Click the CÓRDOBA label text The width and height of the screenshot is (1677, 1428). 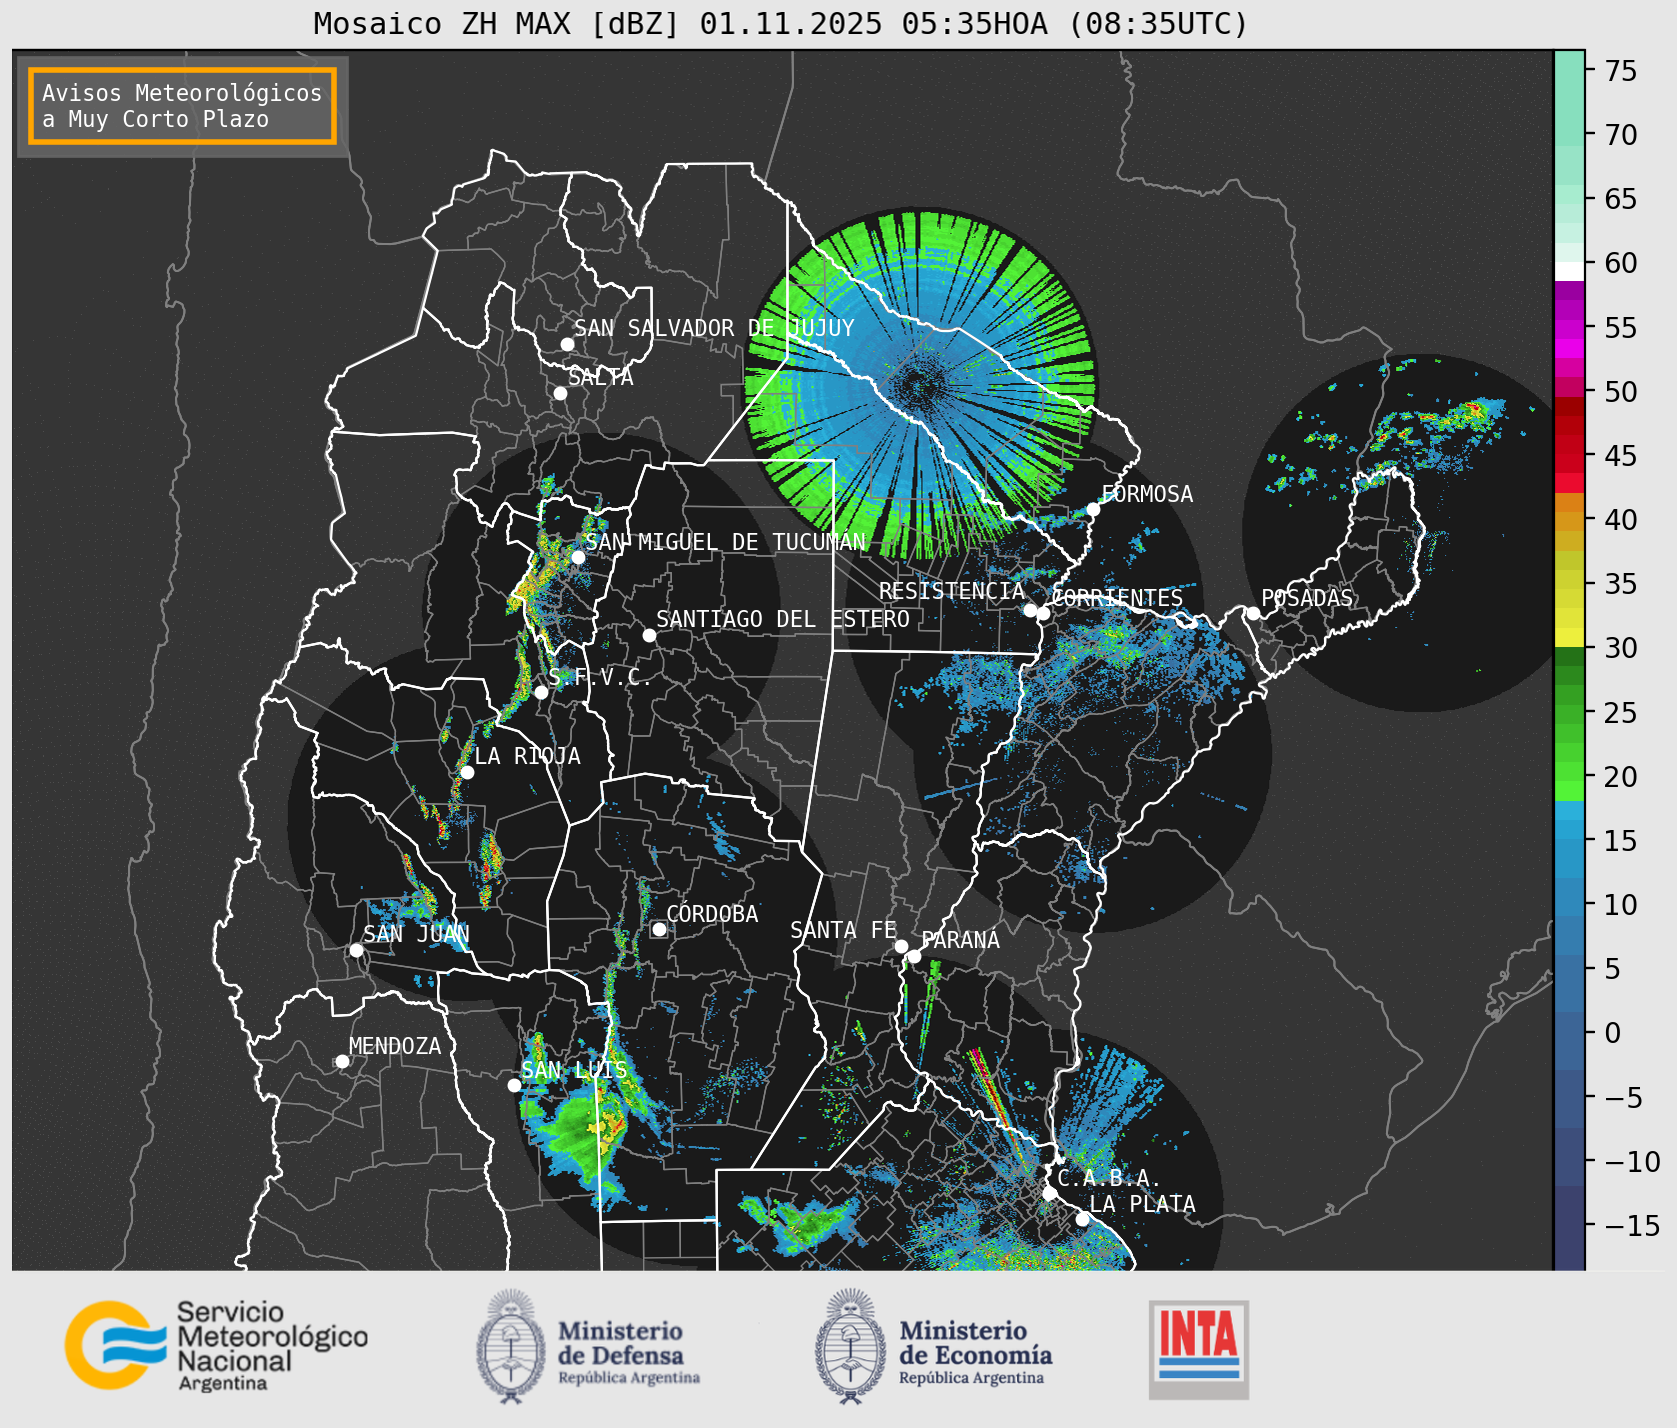712,913
